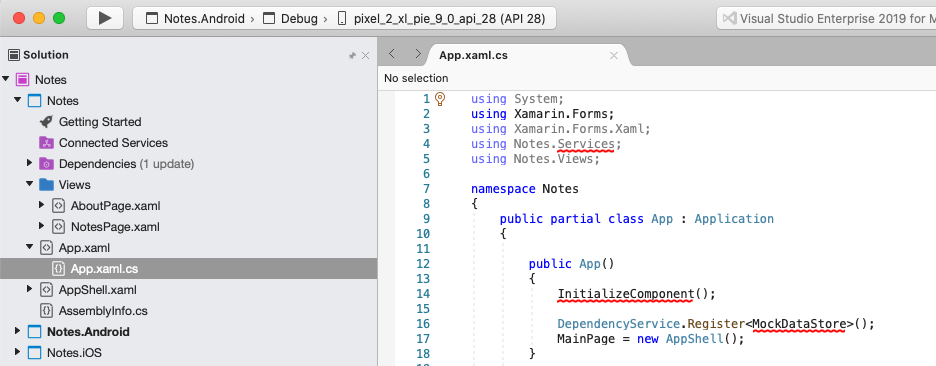Close the Solution pad

point(365,56)
